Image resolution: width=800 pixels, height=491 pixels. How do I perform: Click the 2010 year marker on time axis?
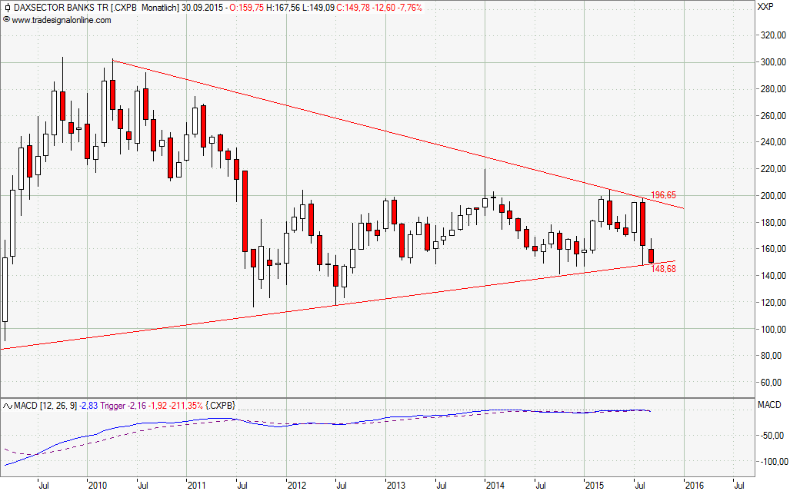96,485
